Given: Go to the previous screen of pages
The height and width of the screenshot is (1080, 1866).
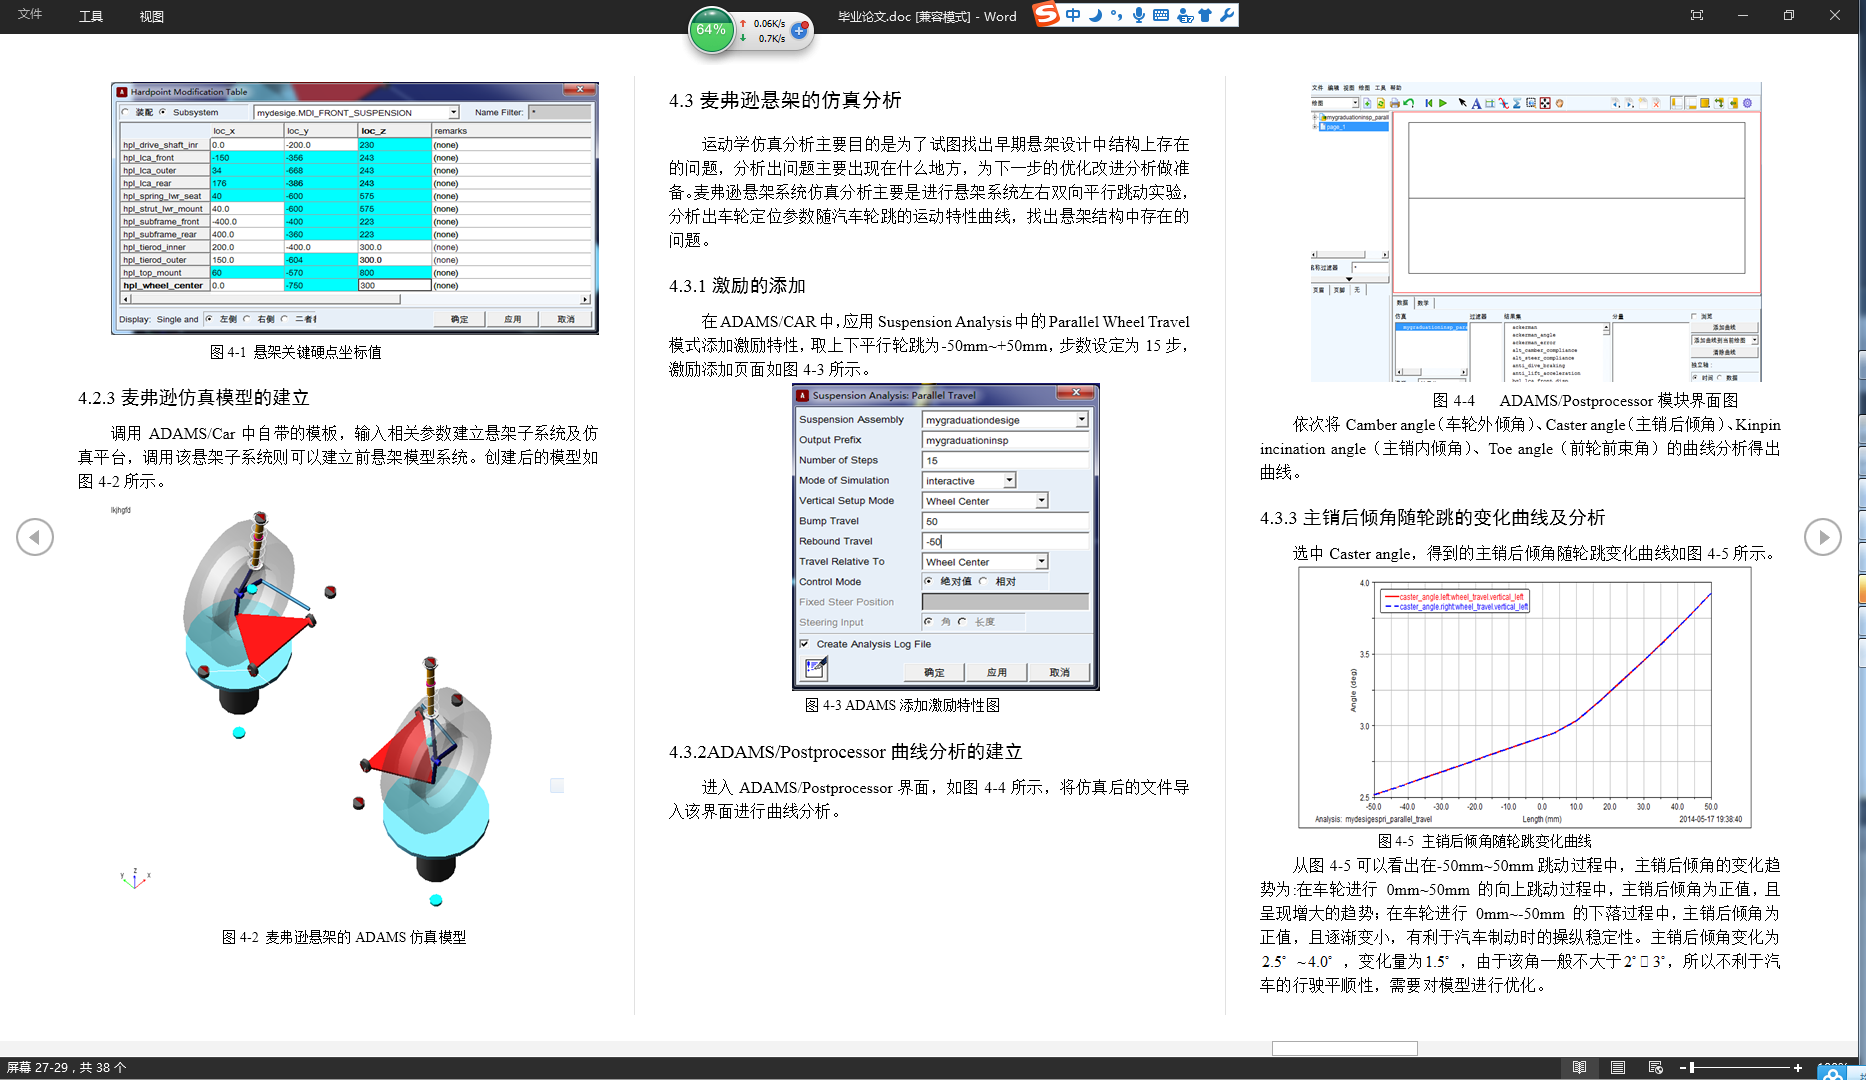Looking at the screenshot, I should [35, 537].
